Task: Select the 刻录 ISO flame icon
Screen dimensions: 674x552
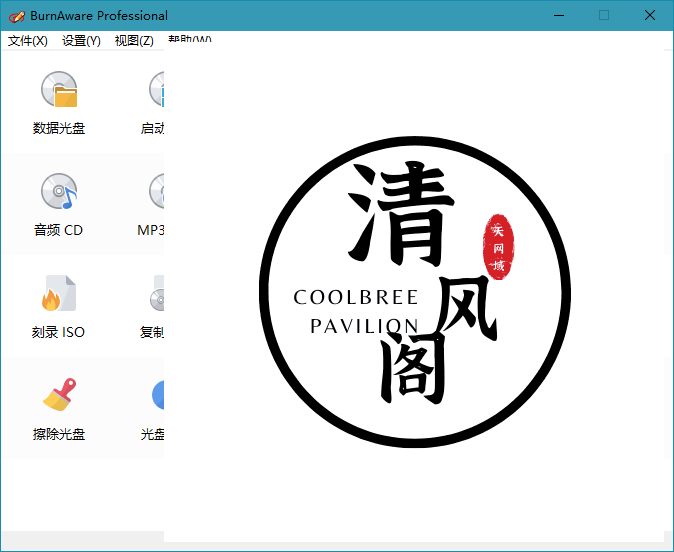Action: (x=59, y=293)
